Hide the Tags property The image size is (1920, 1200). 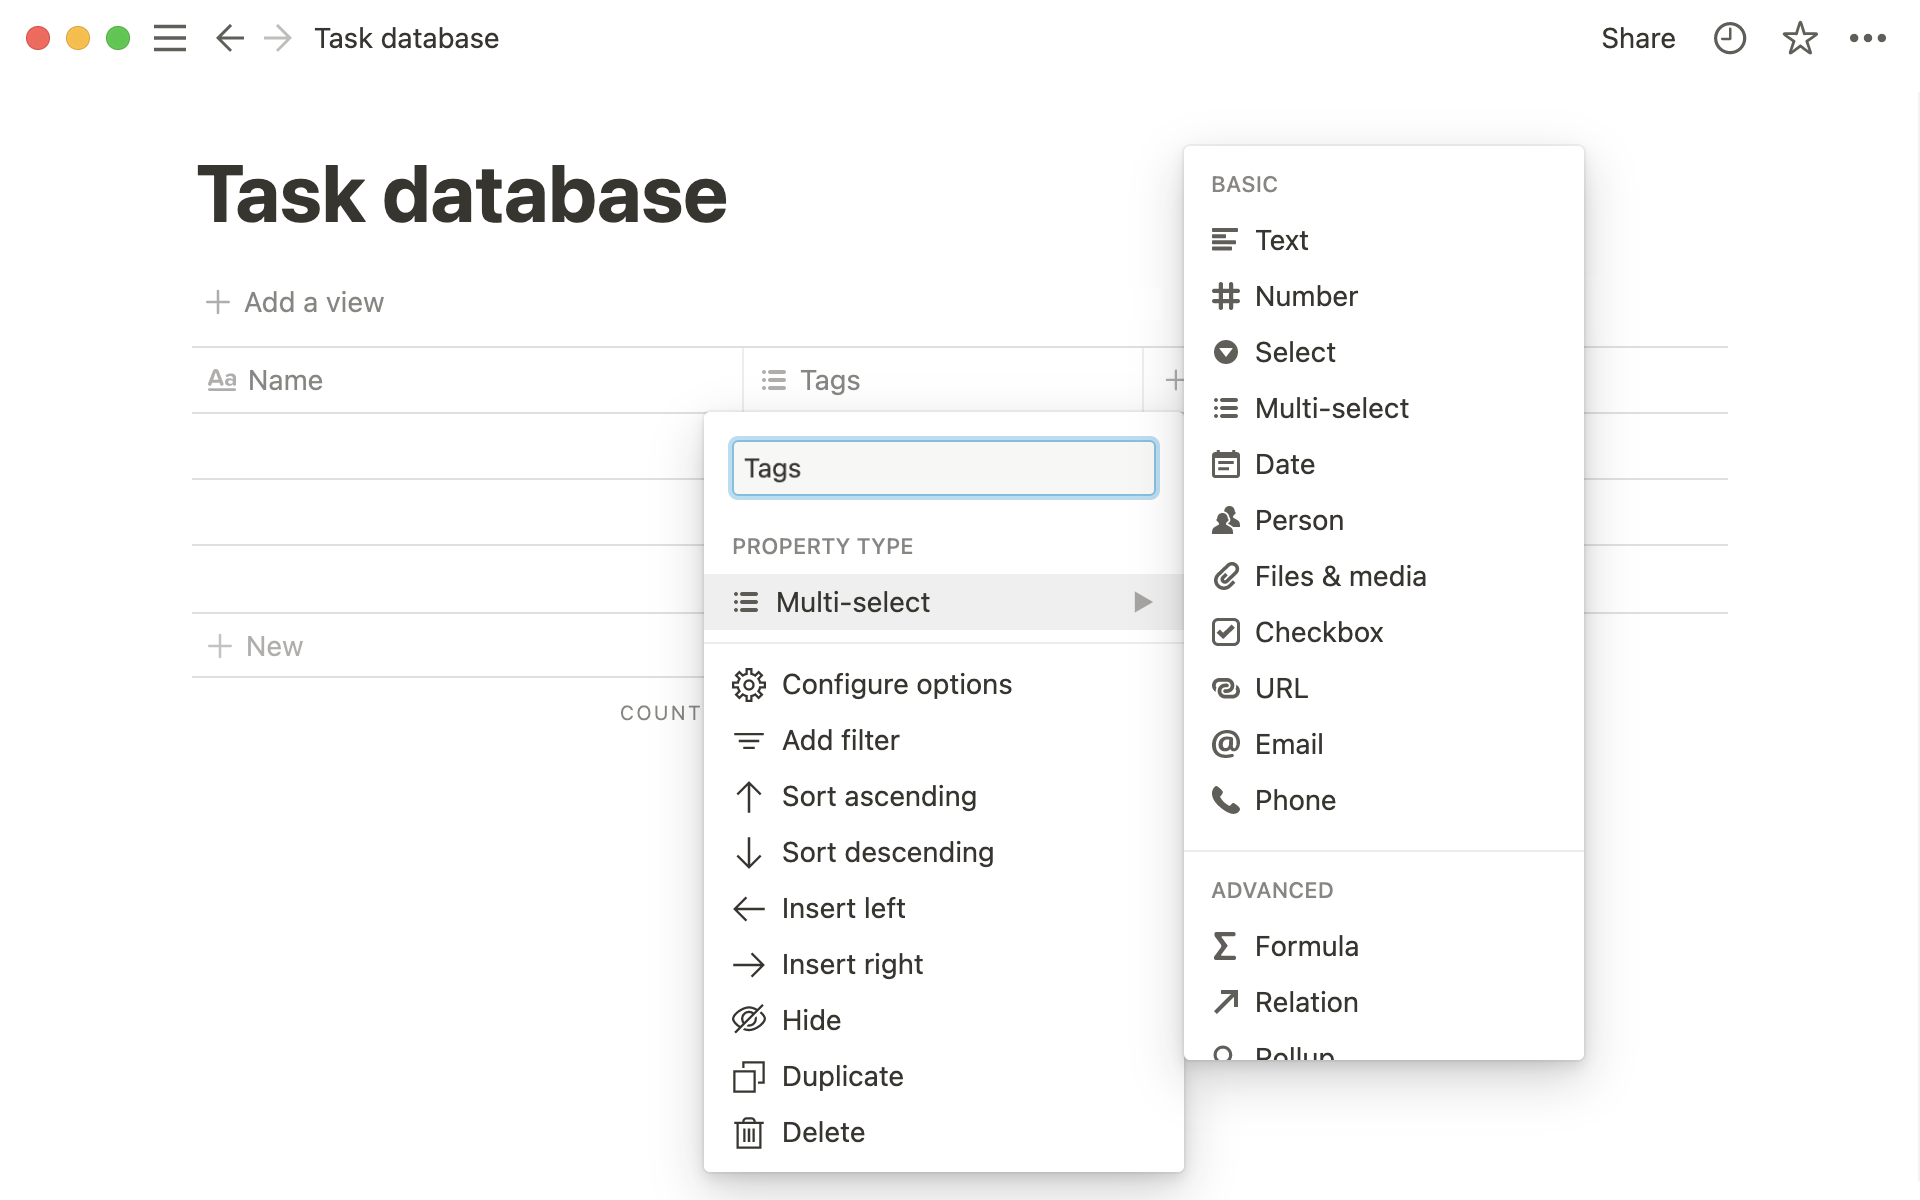[810, 1020]
